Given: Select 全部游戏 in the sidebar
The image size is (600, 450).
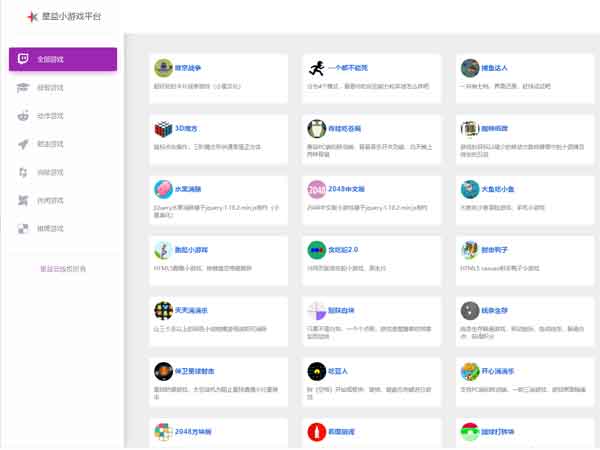Looking at the screenshot, I should coord(62,59).
